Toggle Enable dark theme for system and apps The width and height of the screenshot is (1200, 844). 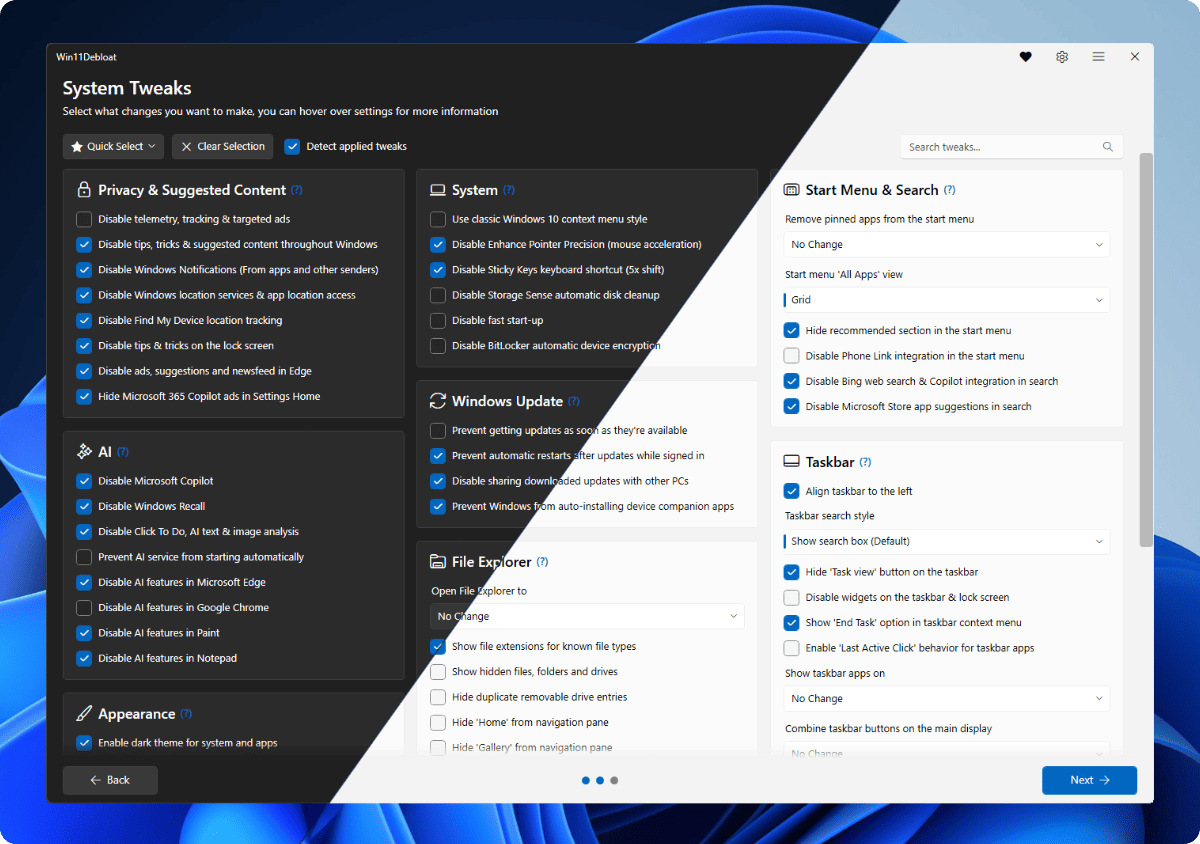84,743
